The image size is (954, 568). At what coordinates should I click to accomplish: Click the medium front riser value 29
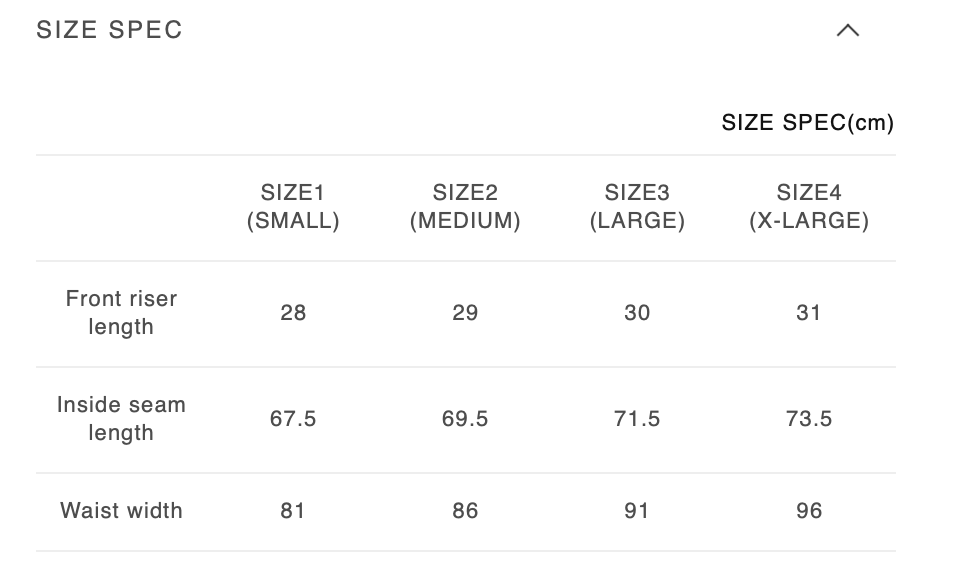[x=465, y=313]
